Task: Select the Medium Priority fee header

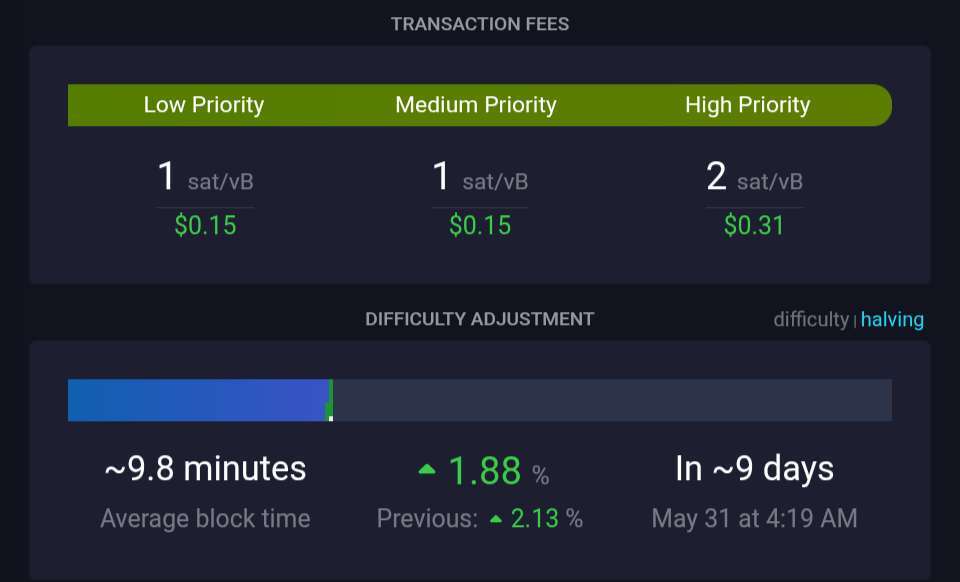Action: [476, 105]
